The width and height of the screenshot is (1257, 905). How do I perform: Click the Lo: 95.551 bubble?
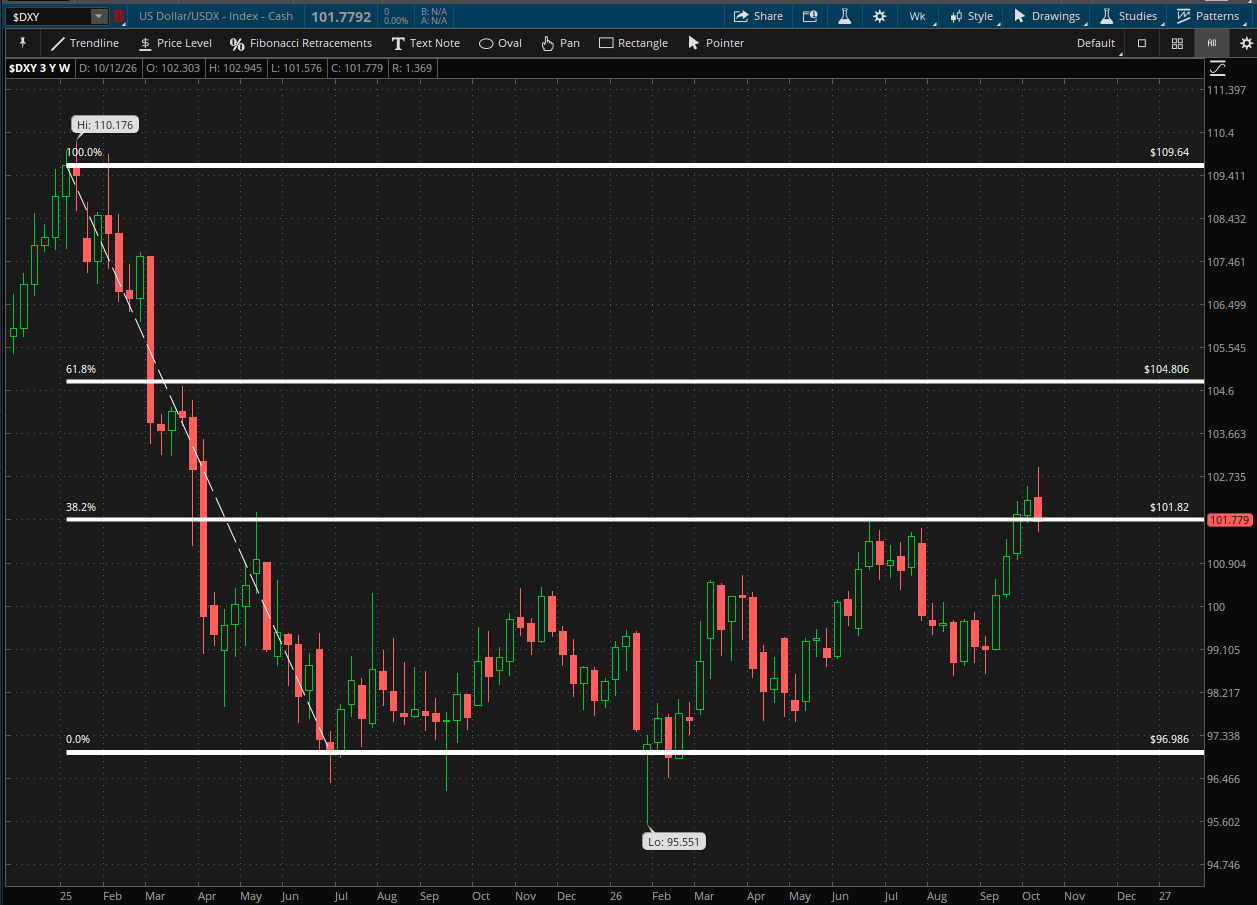click(673, 841)
